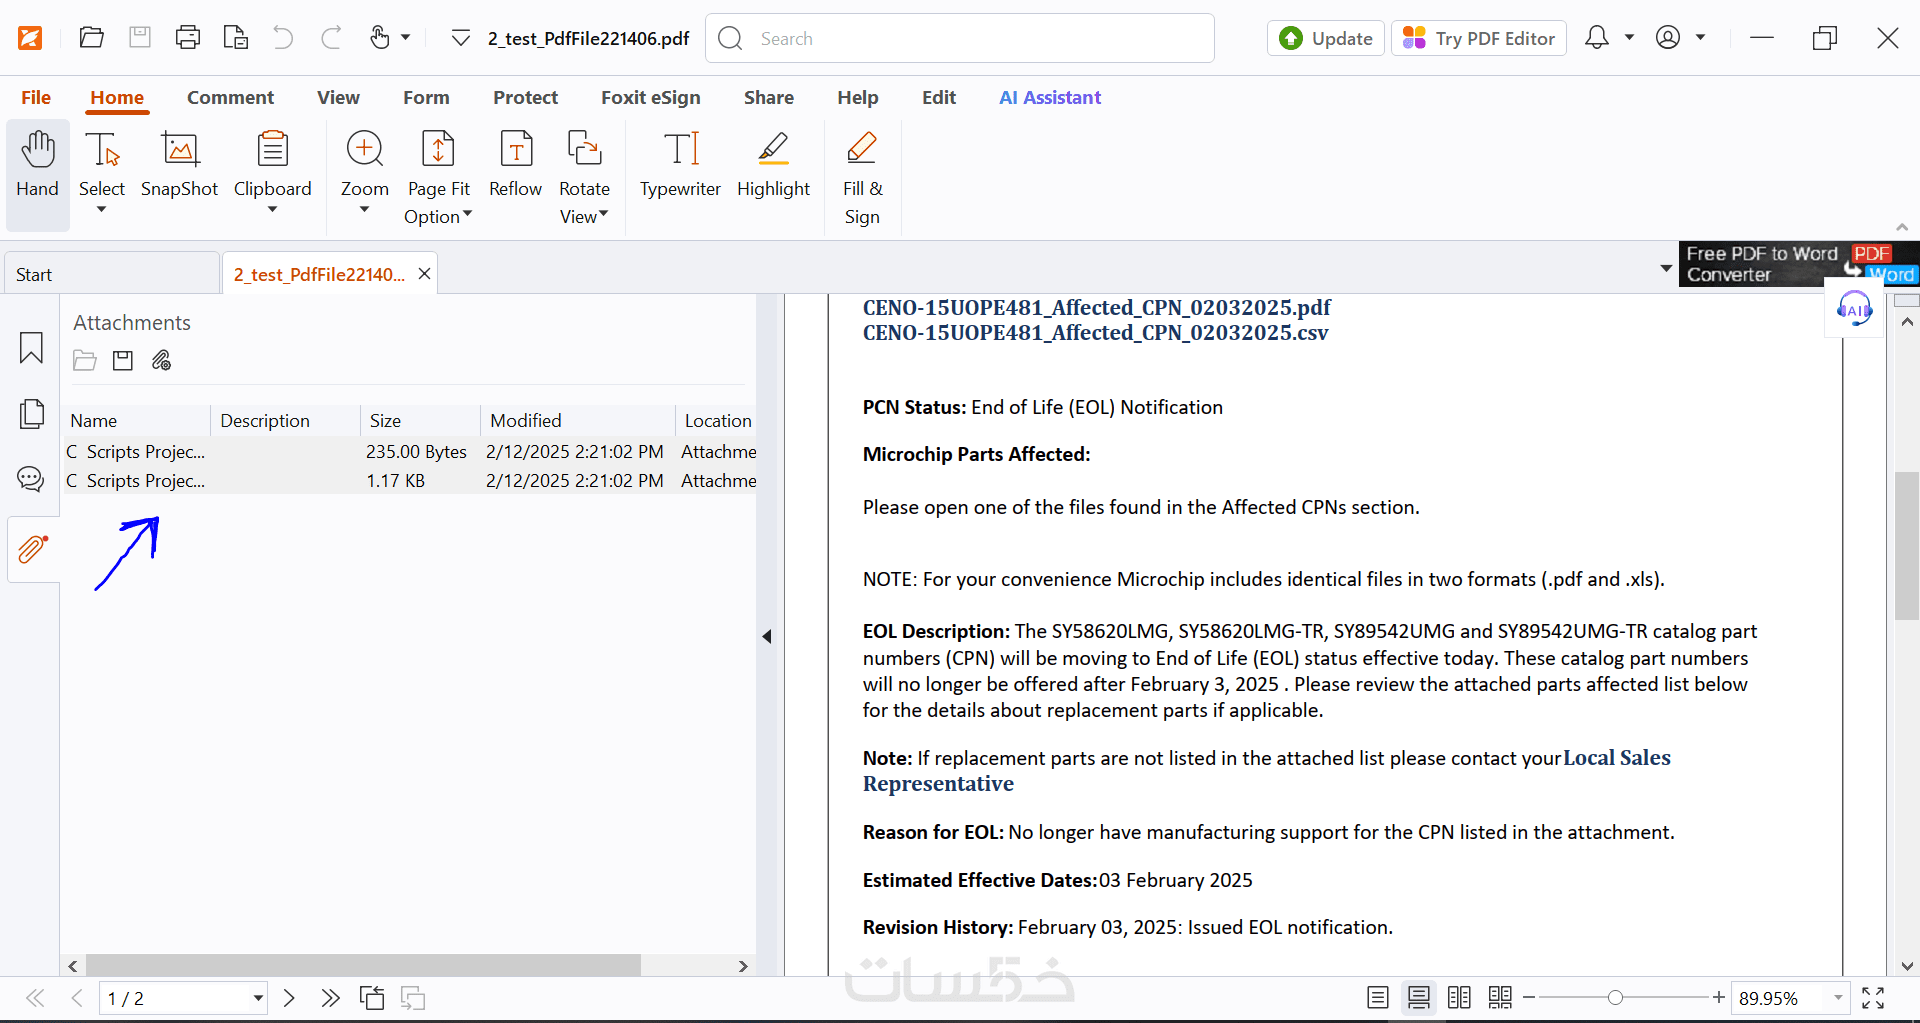Click Add attachment paperclip icon
This screenshot has height=1023, width=1920.
[161, 360]
